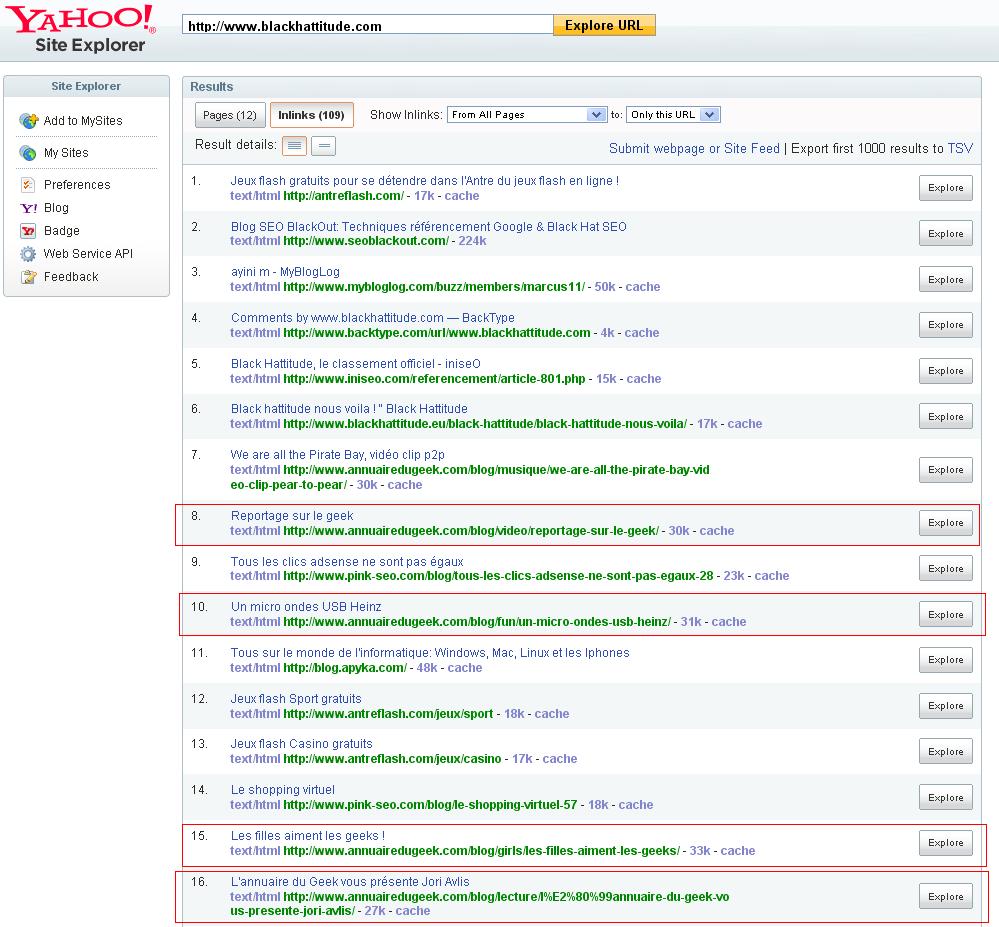Open the 'Only this URL' dropdown
999x927 pixels.
coord(673,115)
